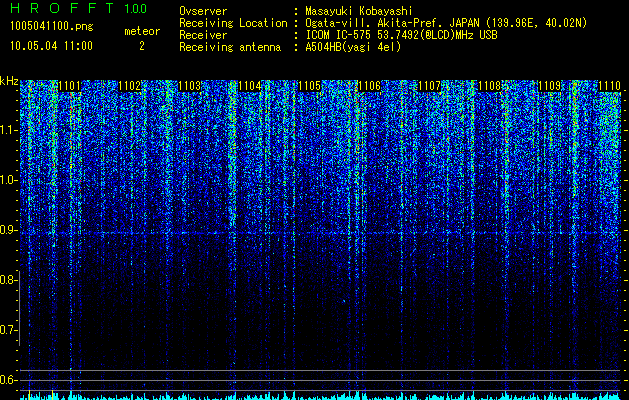Click the meteor label
This screenshot has height=400, width=629.
click(142, 31)
